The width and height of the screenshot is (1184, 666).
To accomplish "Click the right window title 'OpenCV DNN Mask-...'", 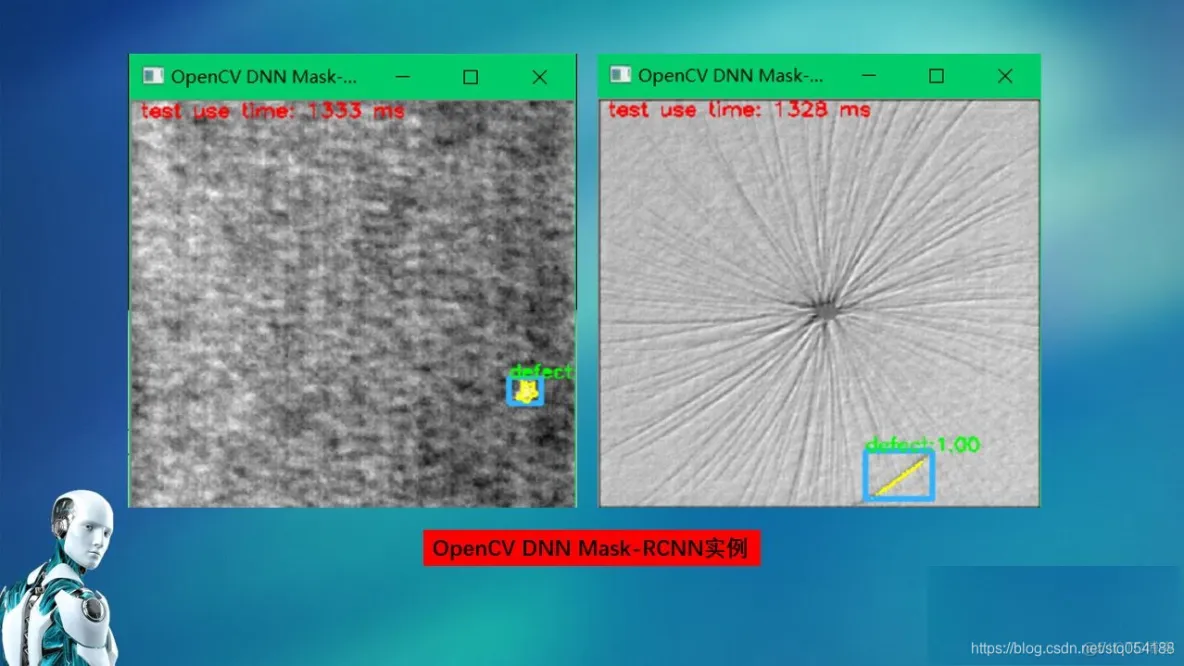I will 730,76.
